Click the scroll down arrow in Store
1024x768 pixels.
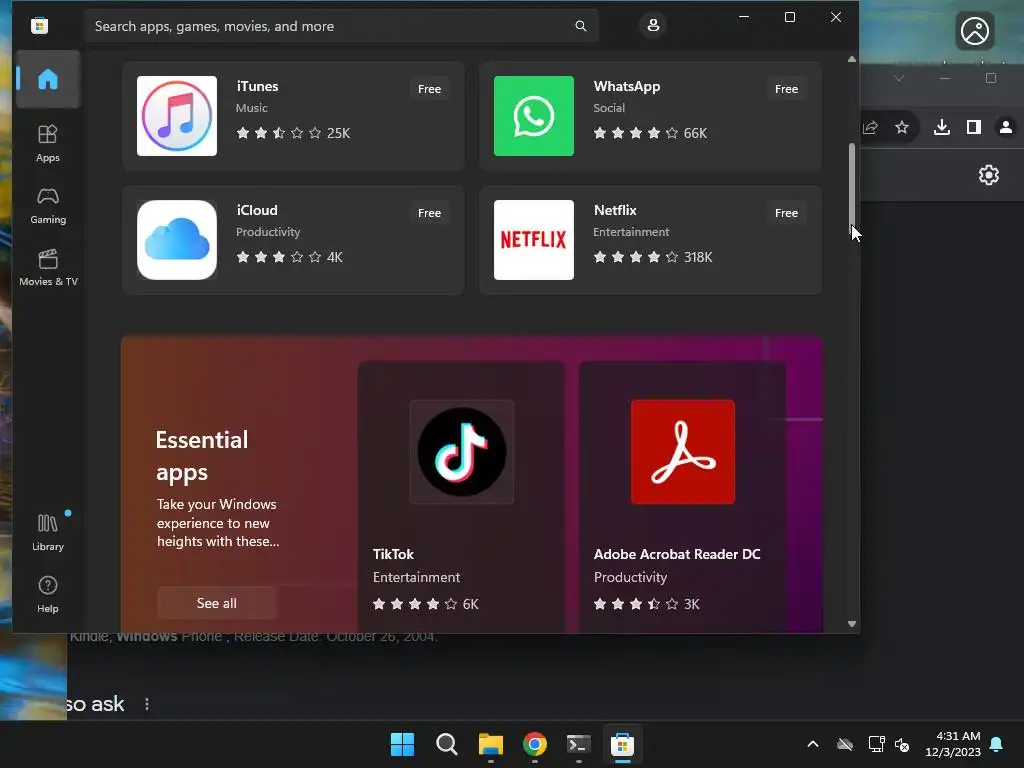point(852,624)
